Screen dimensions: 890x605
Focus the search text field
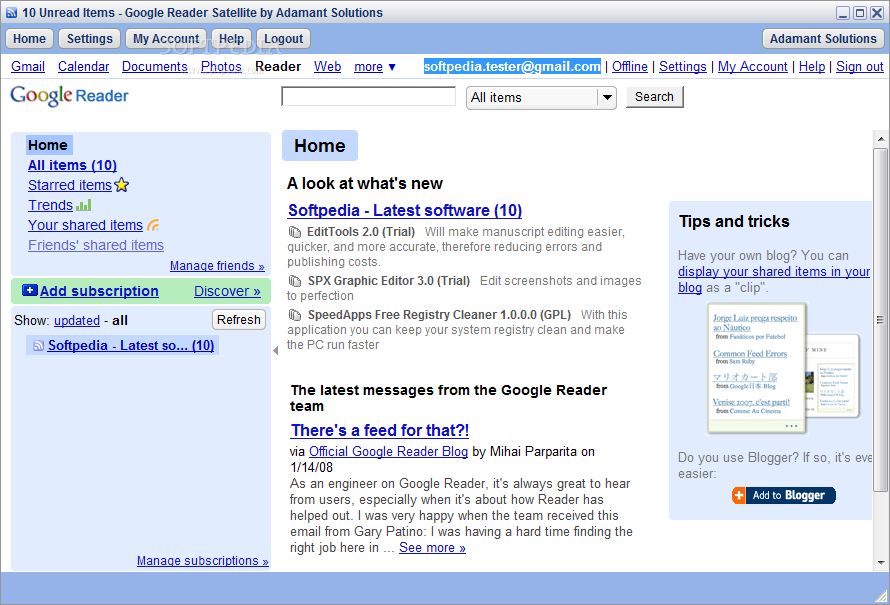(368, 96)
